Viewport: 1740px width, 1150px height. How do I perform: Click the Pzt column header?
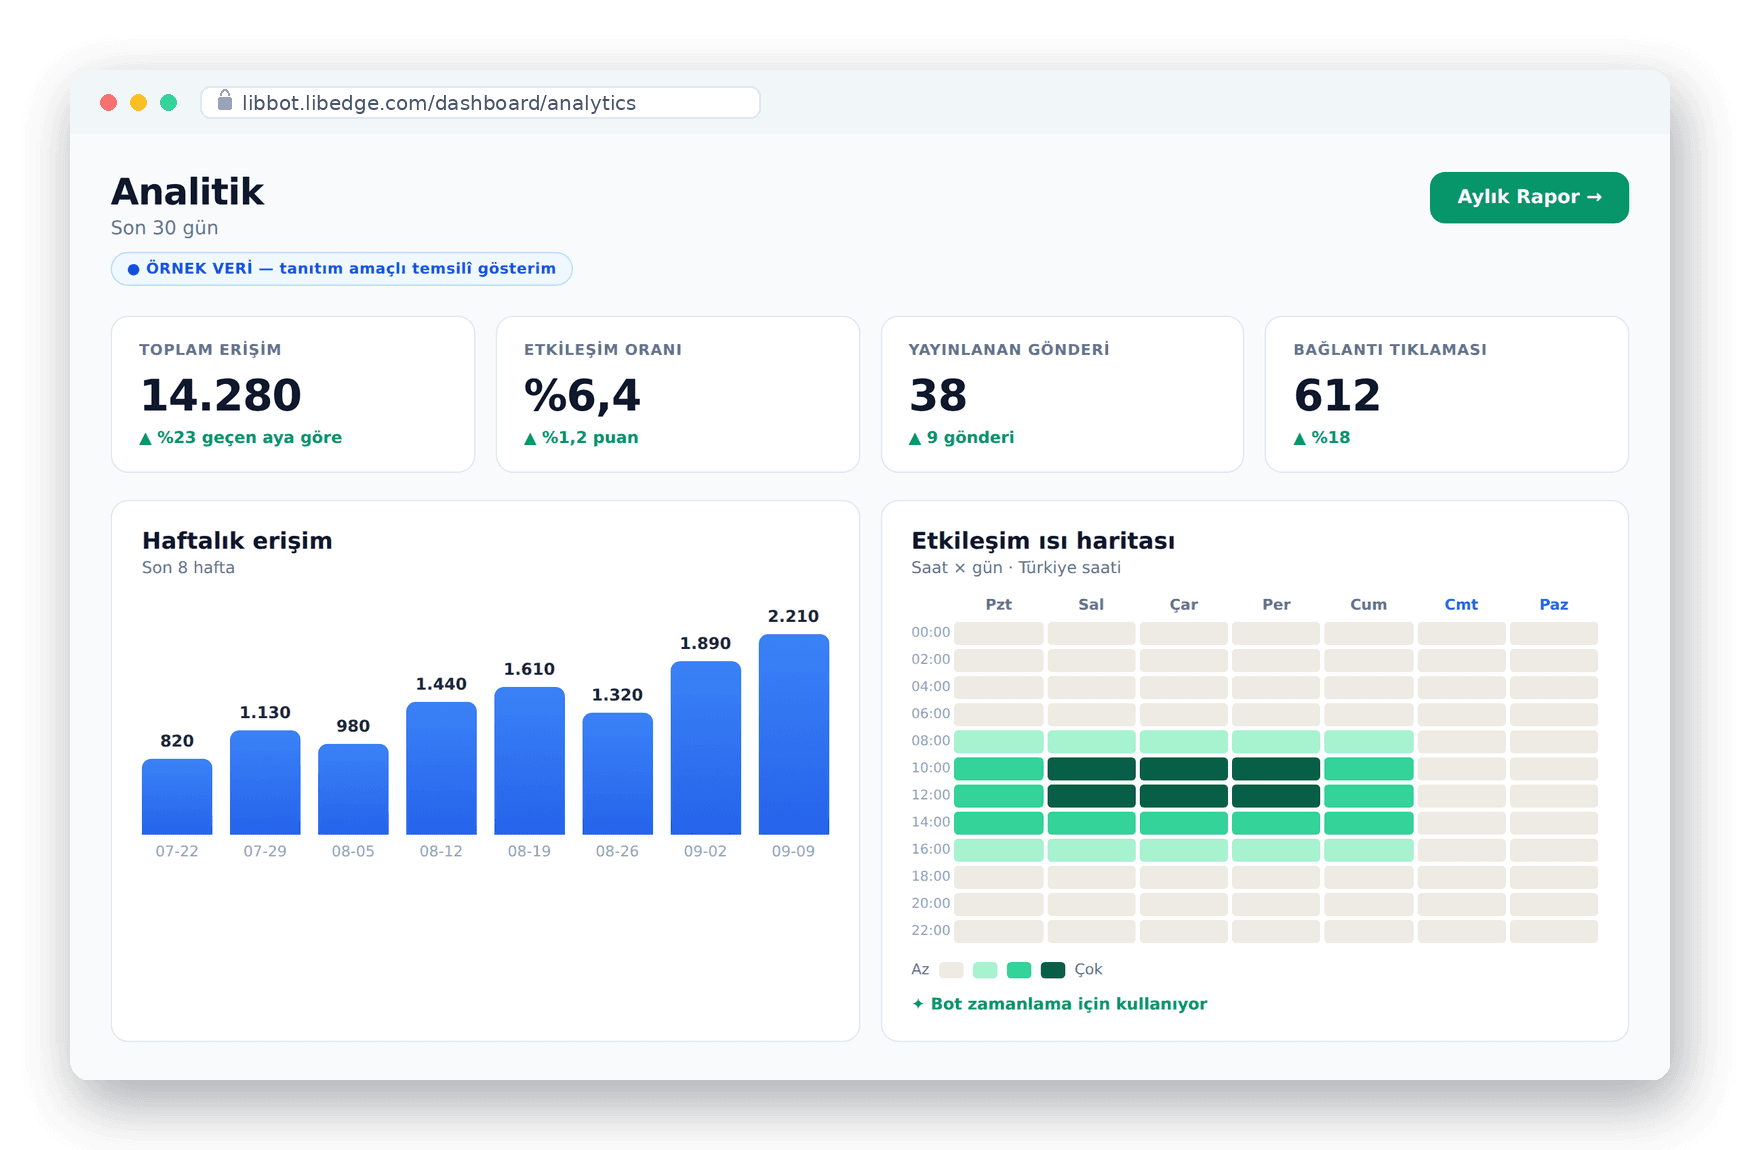[x=998, y=604]
